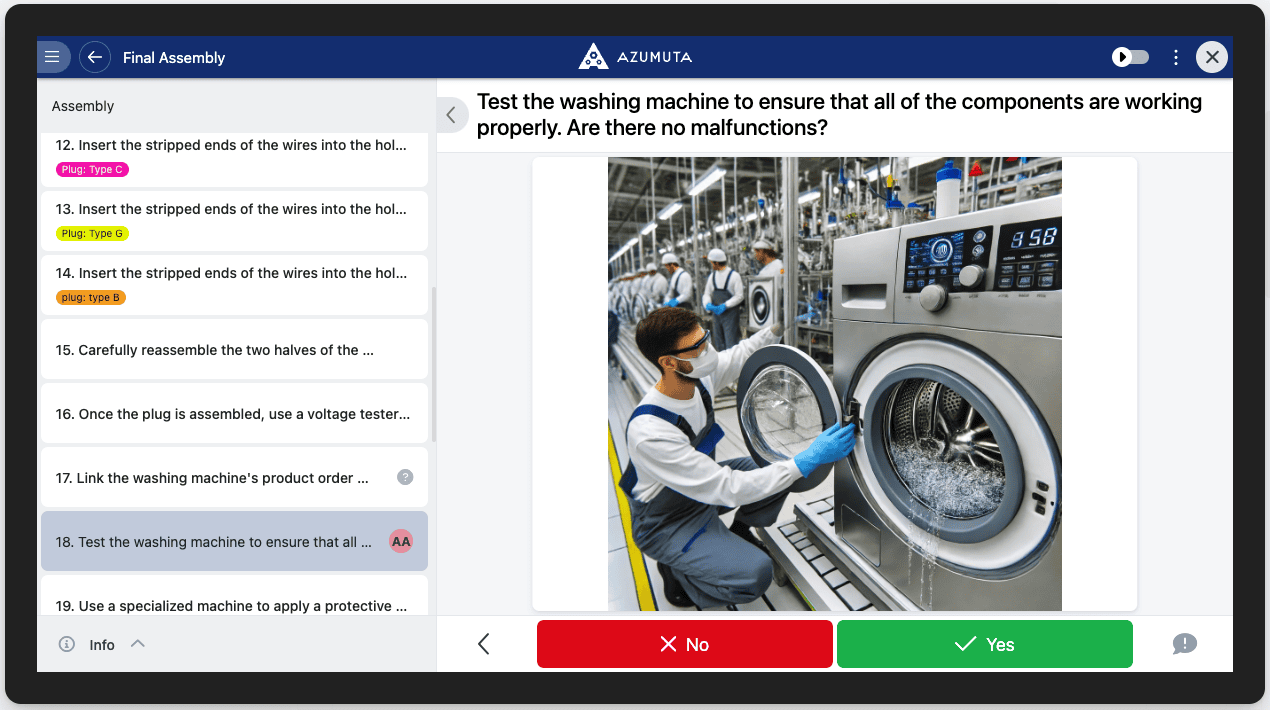Click the help question mark on step 17
This screenshot has width=1270, height=710.
pos(405,477)
